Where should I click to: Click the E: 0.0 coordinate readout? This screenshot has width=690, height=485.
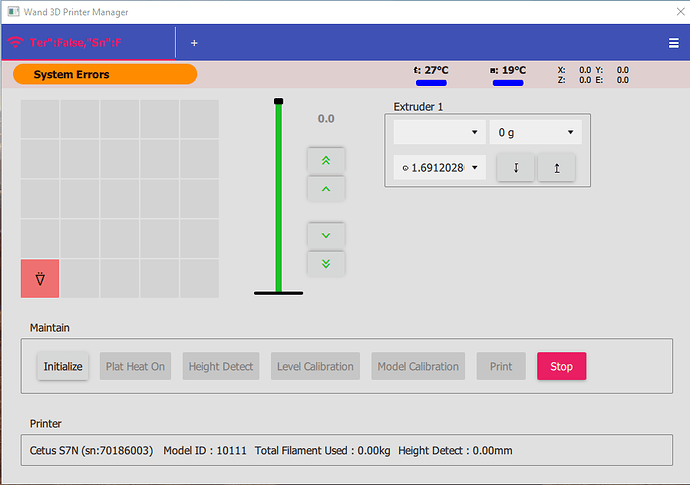click(x=612, y=80)
